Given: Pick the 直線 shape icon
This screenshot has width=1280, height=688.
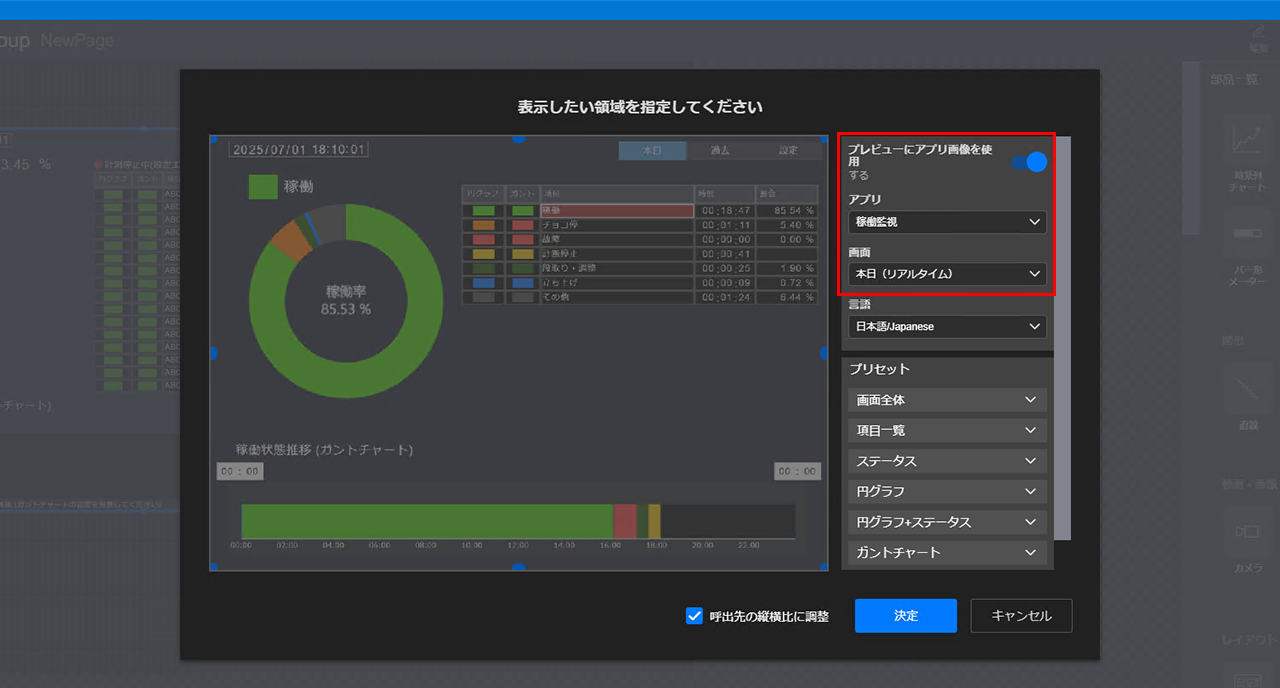Looking at the screenshot, I should pos(1247,388).
